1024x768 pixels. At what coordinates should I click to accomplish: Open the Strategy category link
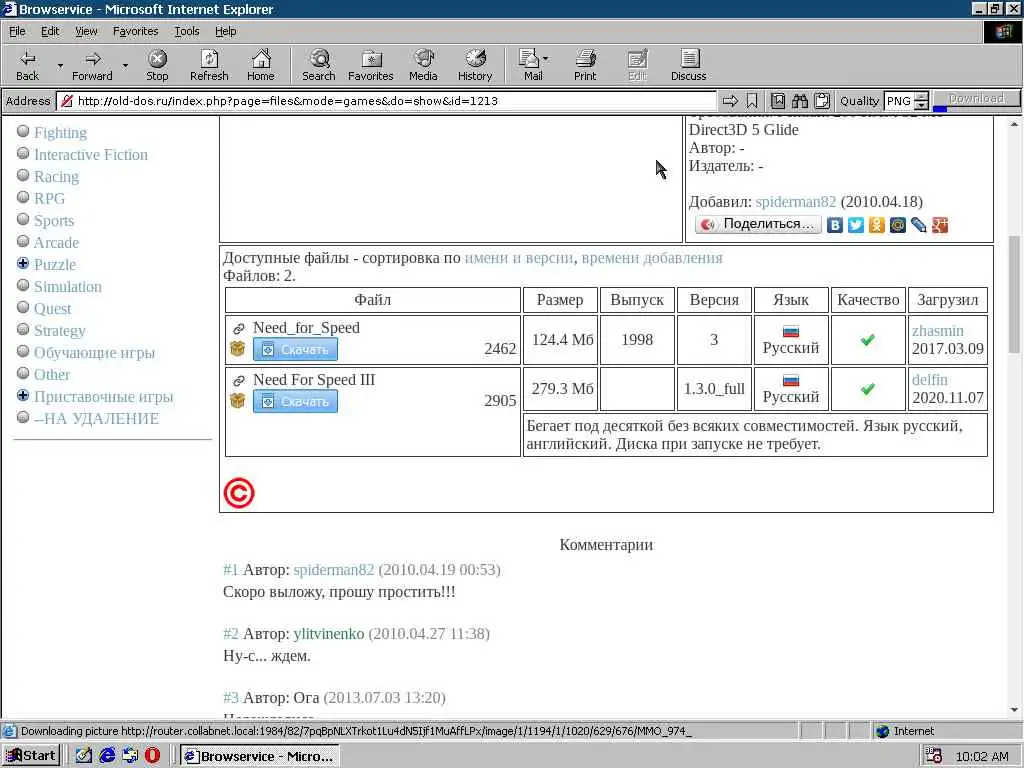pyautogui.click(x=59, y=330)
